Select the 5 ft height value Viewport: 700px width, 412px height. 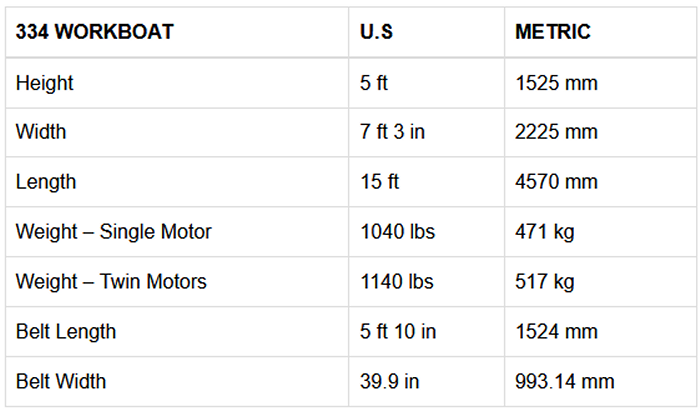374,82
